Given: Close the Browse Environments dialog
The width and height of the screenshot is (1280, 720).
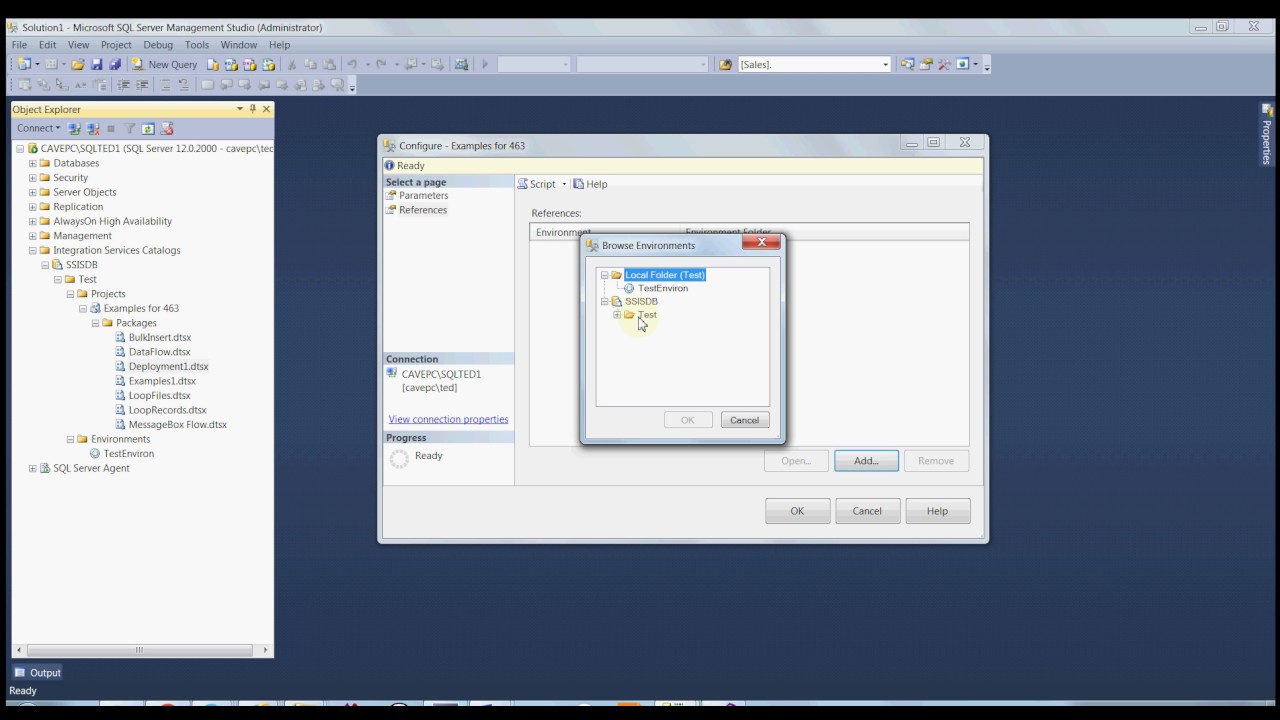Looking at the screenshot, I should (762, 242).
